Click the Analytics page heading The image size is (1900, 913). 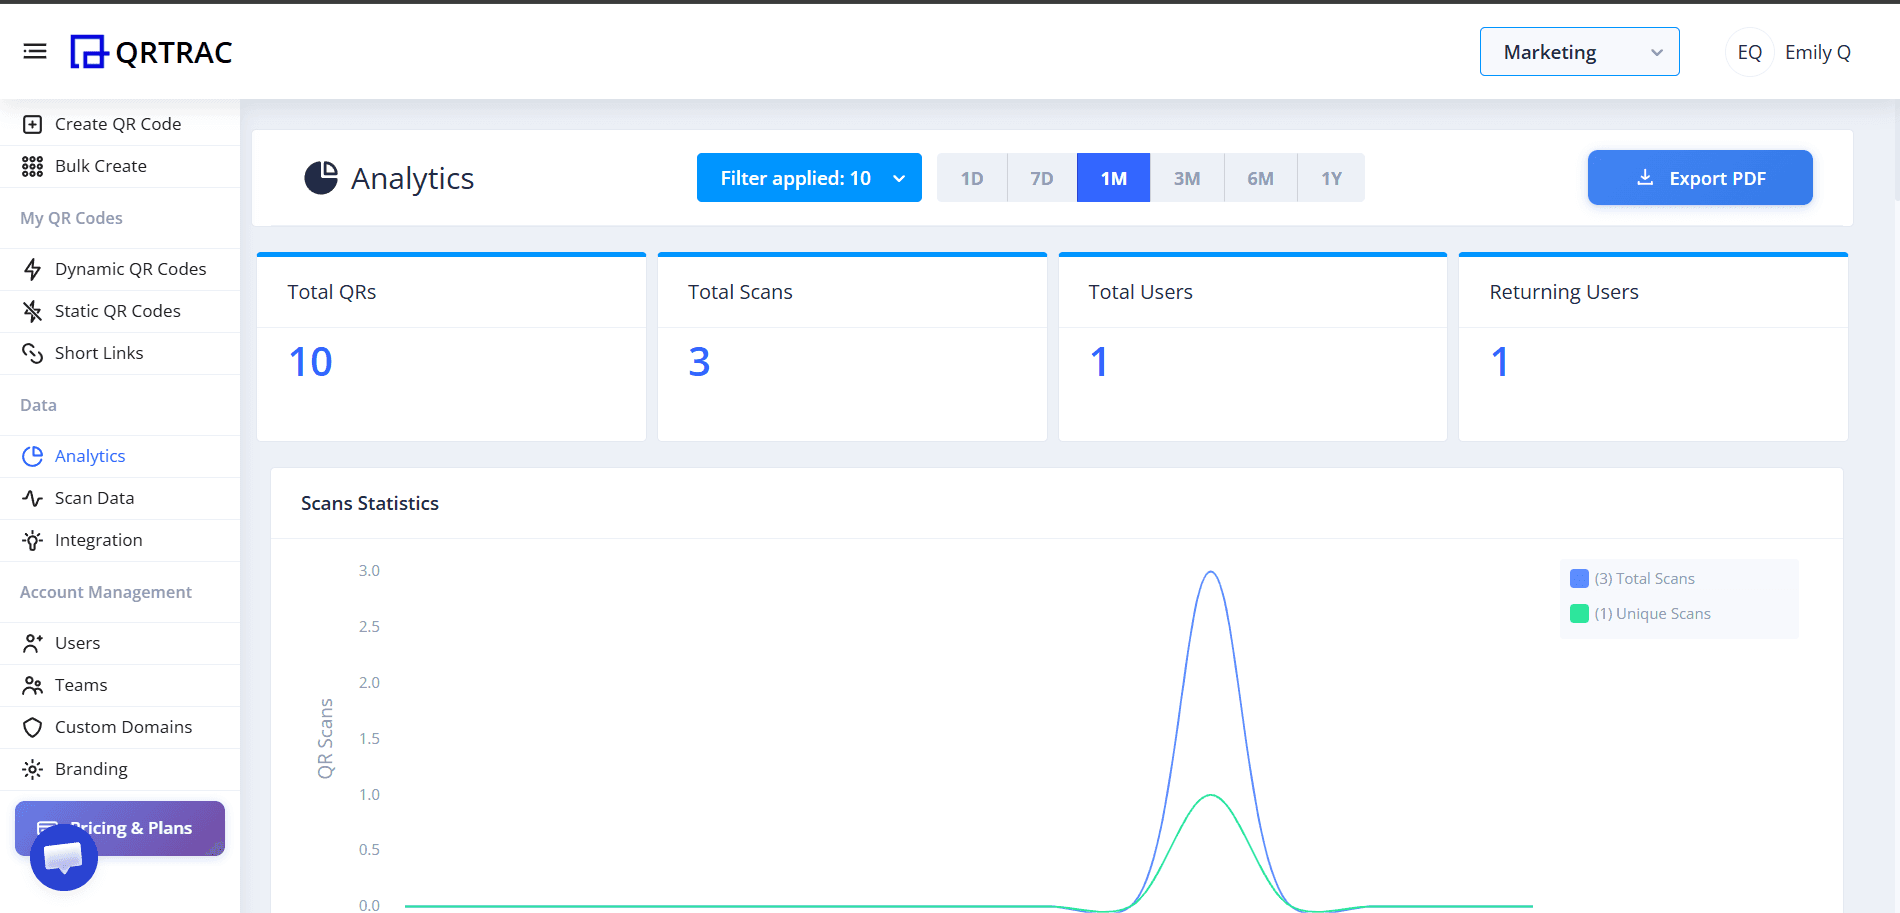point(413,178)
